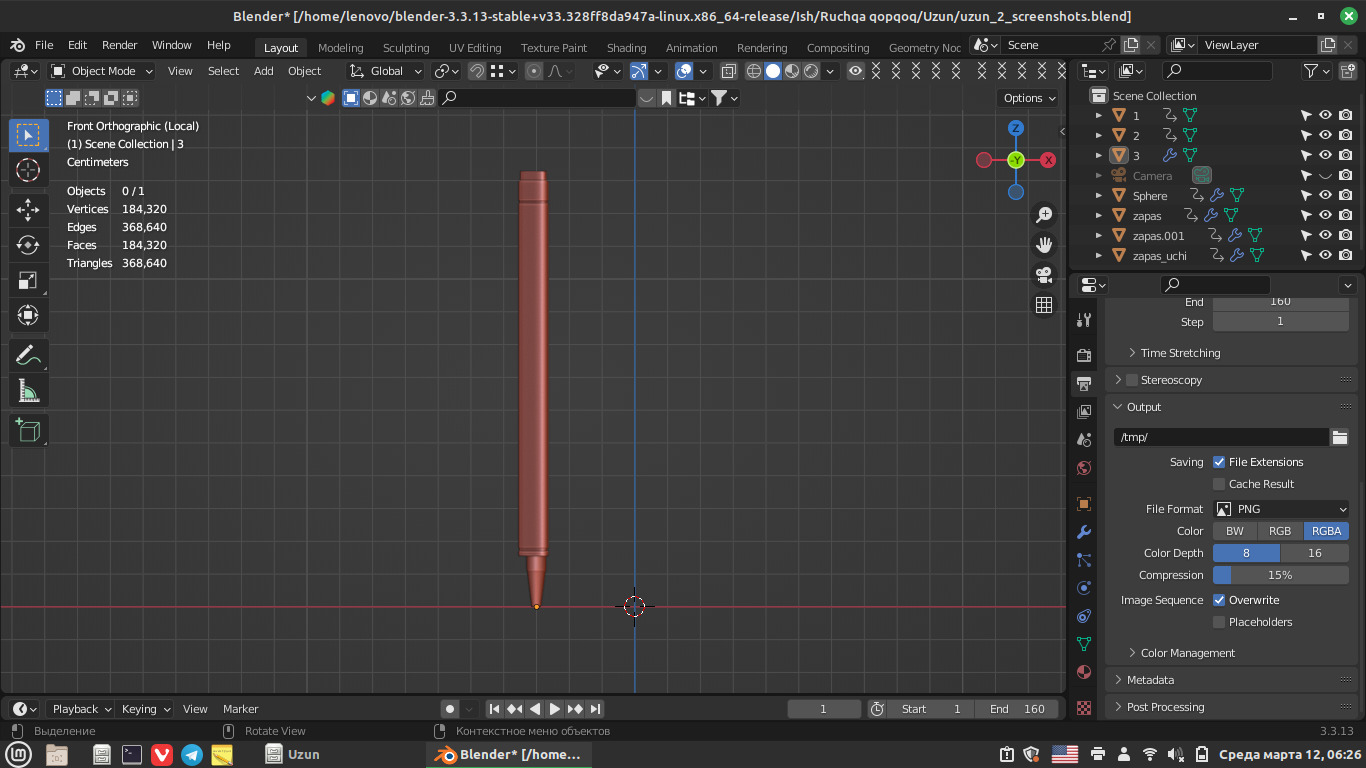This screenshot has height=768, width=1366.
Task: Open the Scene properties tab
Action: coord(1084,439)
